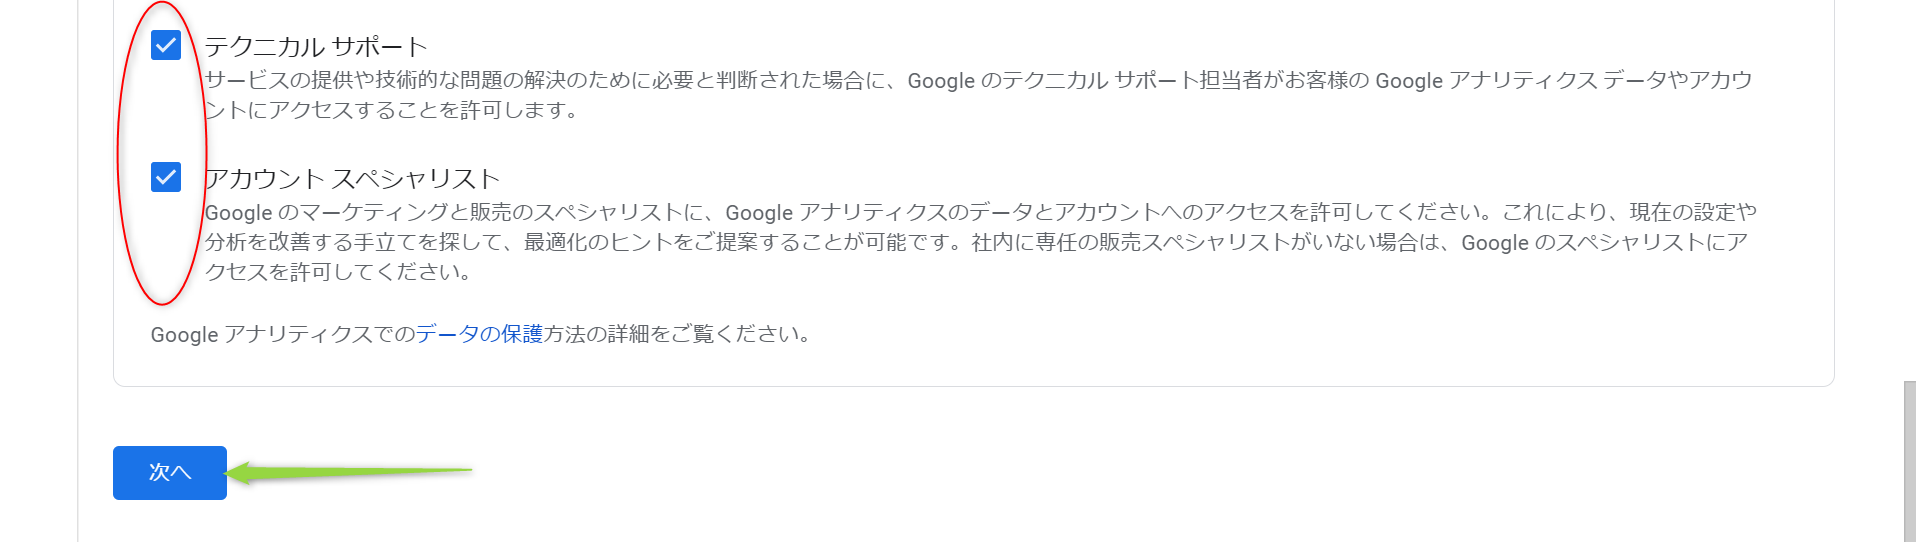Click the アカウント スペシャリスト heading label

(352, 179)
